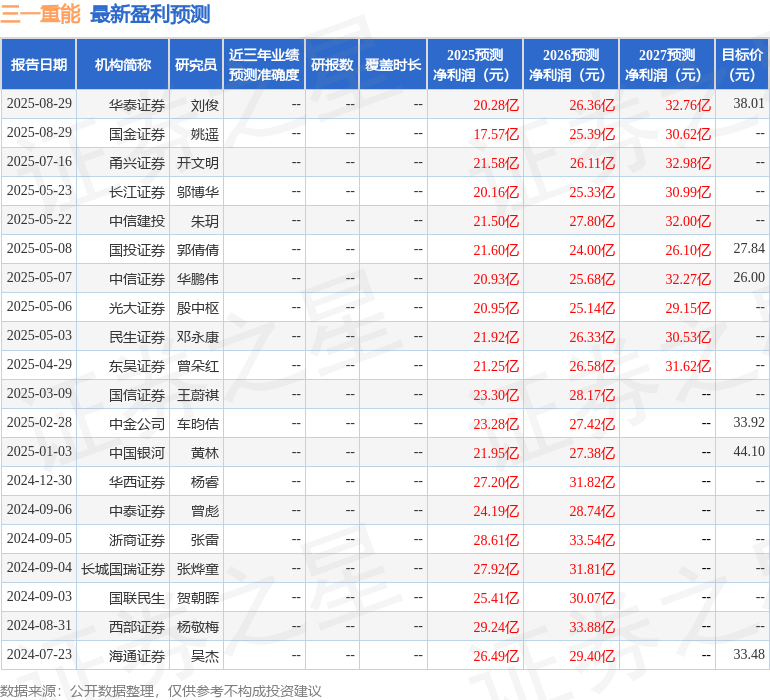
Task: Click the 2025-07-16 report date
Action: (39, 162)
